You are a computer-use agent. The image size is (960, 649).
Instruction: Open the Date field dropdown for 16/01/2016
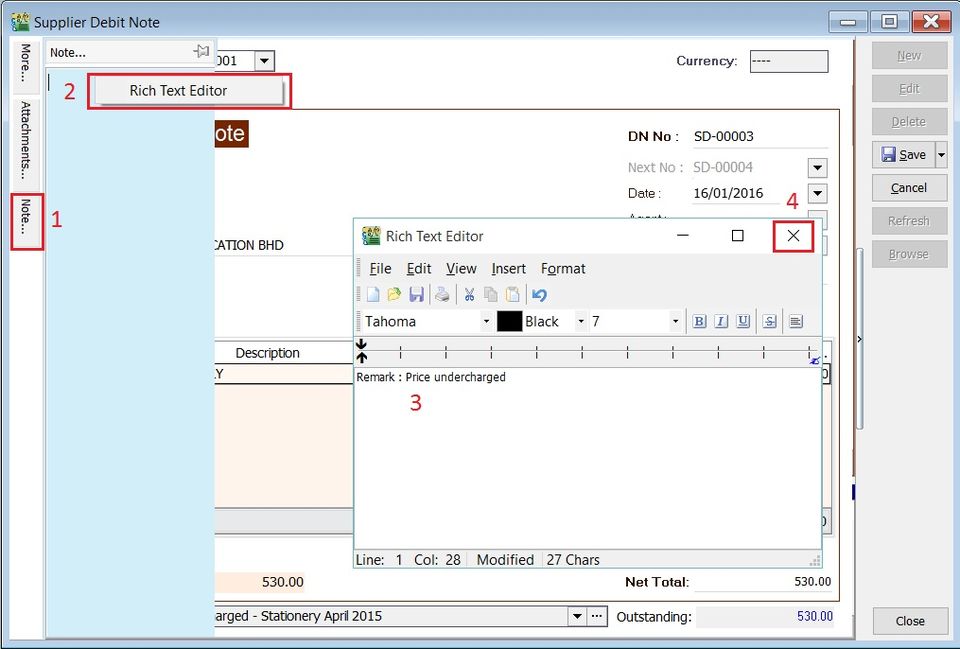[816, 193]
